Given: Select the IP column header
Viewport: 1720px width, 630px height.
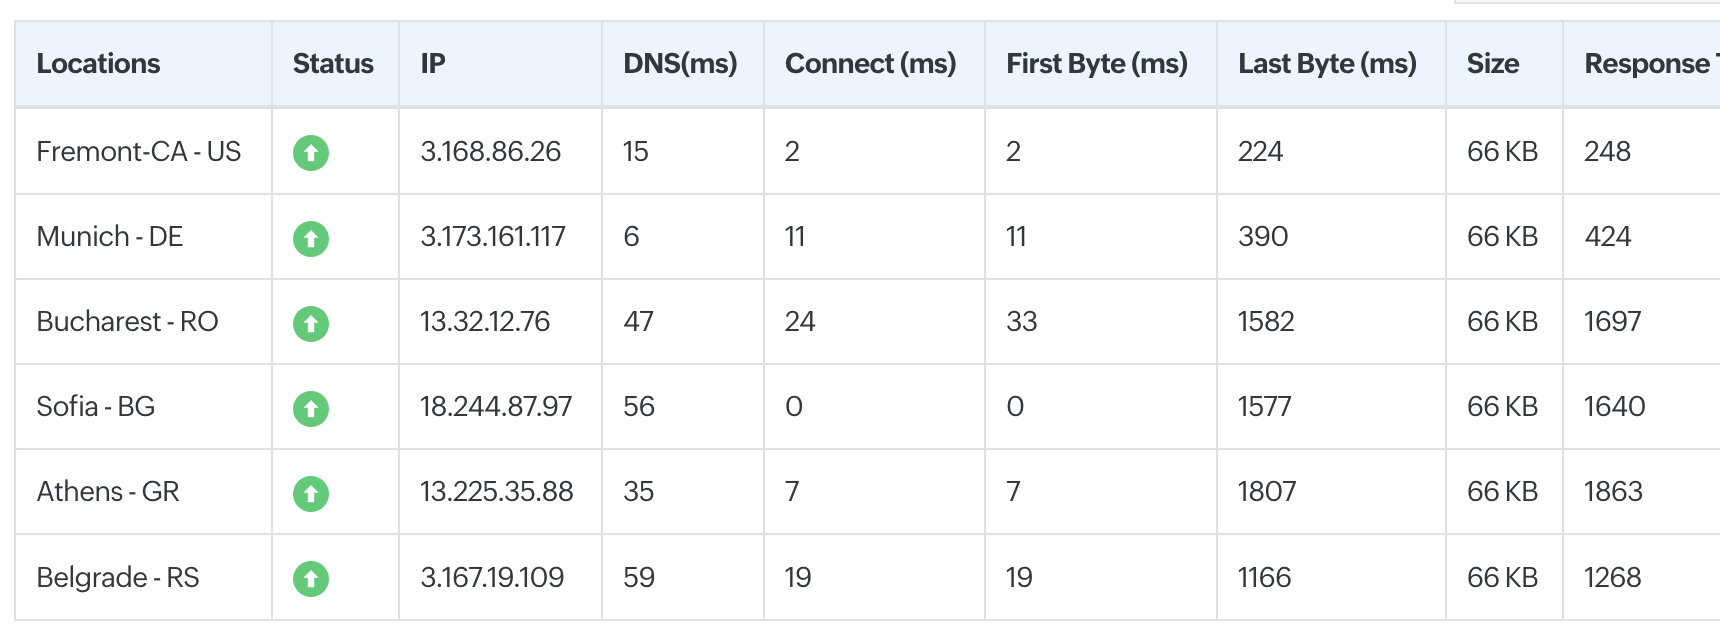Looking at the screenshot, I should pos(433,64).
